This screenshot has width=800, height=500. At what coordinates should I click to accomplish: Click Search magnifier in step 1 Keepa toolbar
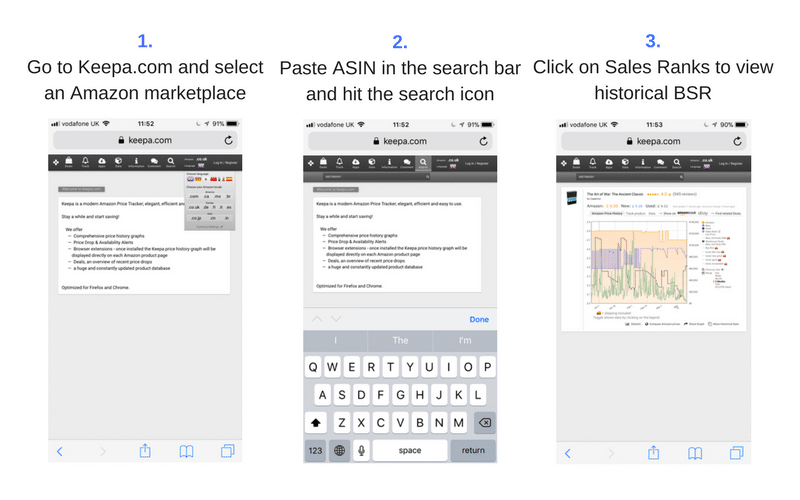click(170, 162)
